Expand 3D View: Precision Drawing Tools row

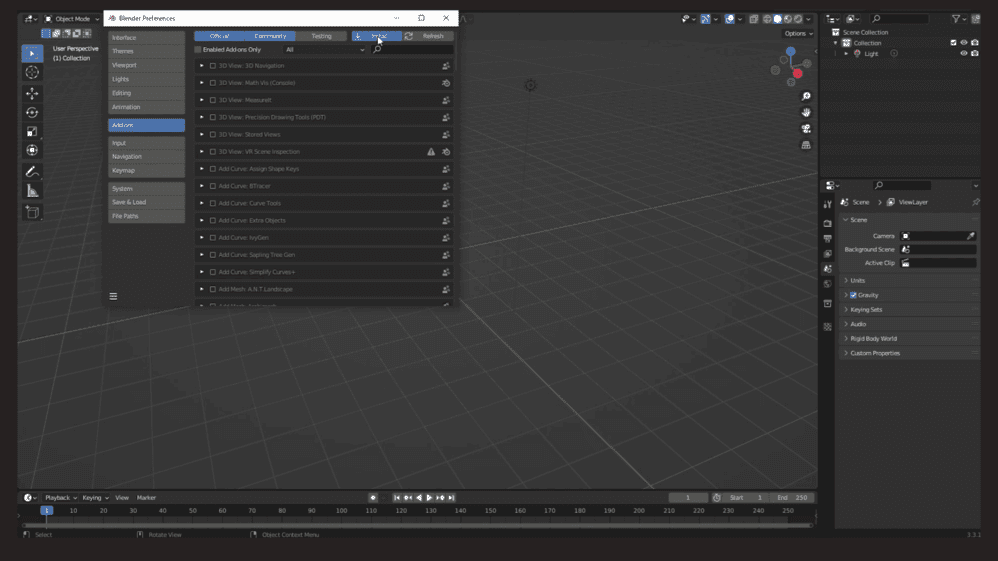tap(202, 117)
